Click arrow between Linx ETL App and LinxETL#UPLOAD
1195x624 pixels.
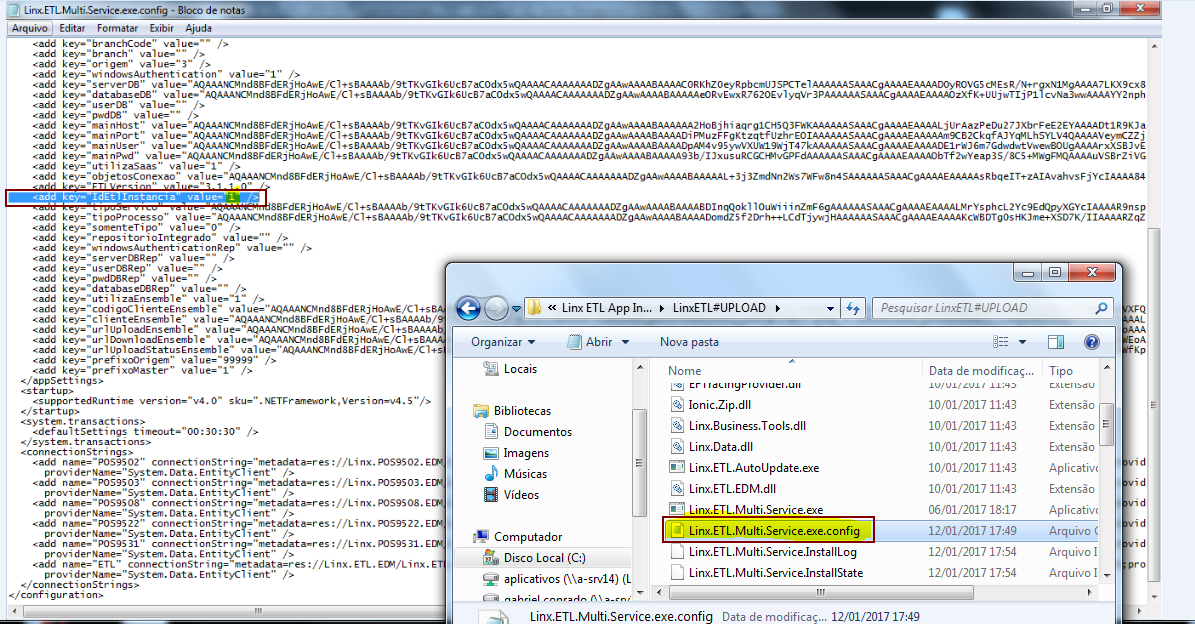[662, 308]
